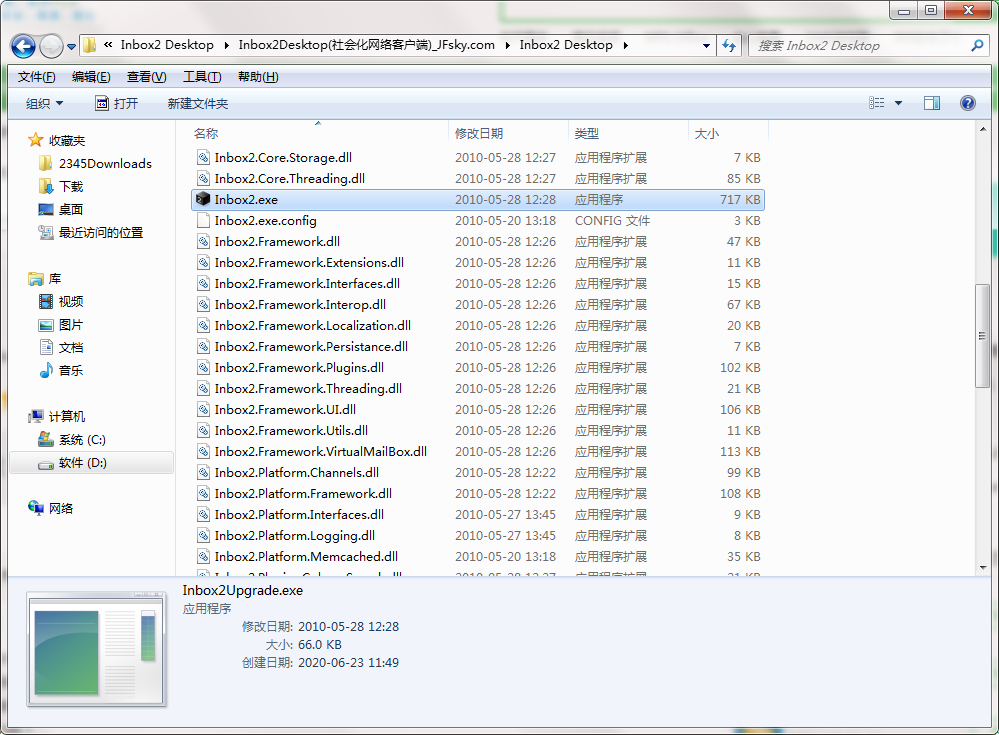Select Inbox2.Core.Threading.dll file icon

pyautogui.click(x=203, y=178)
